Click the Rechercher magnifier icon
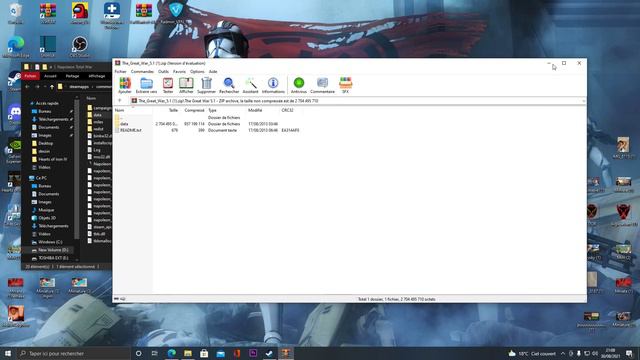Screen dimensions: 640x360 (229, 85)
